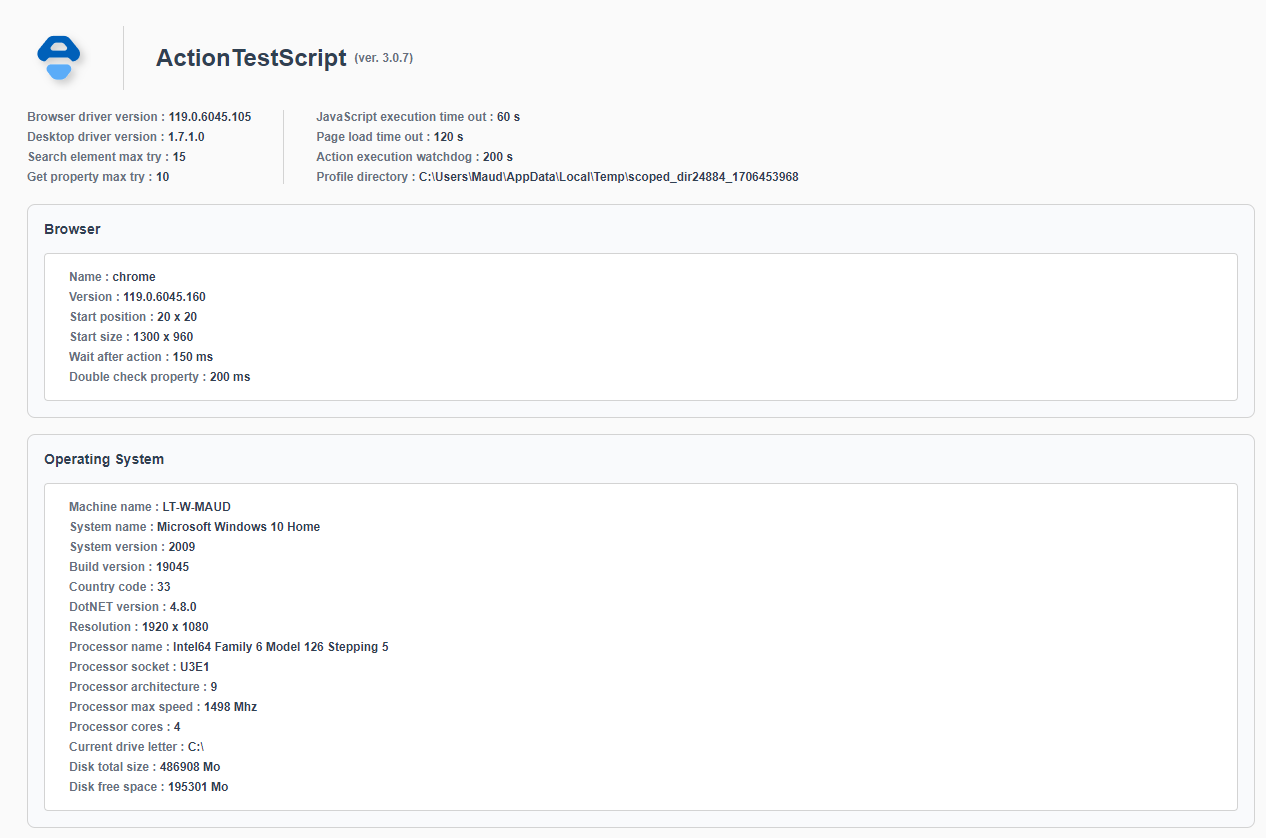Click the ActionTestScript title heading
Image resolution: width=1266 pixels, height=838 pixels.
coord(251,58)
